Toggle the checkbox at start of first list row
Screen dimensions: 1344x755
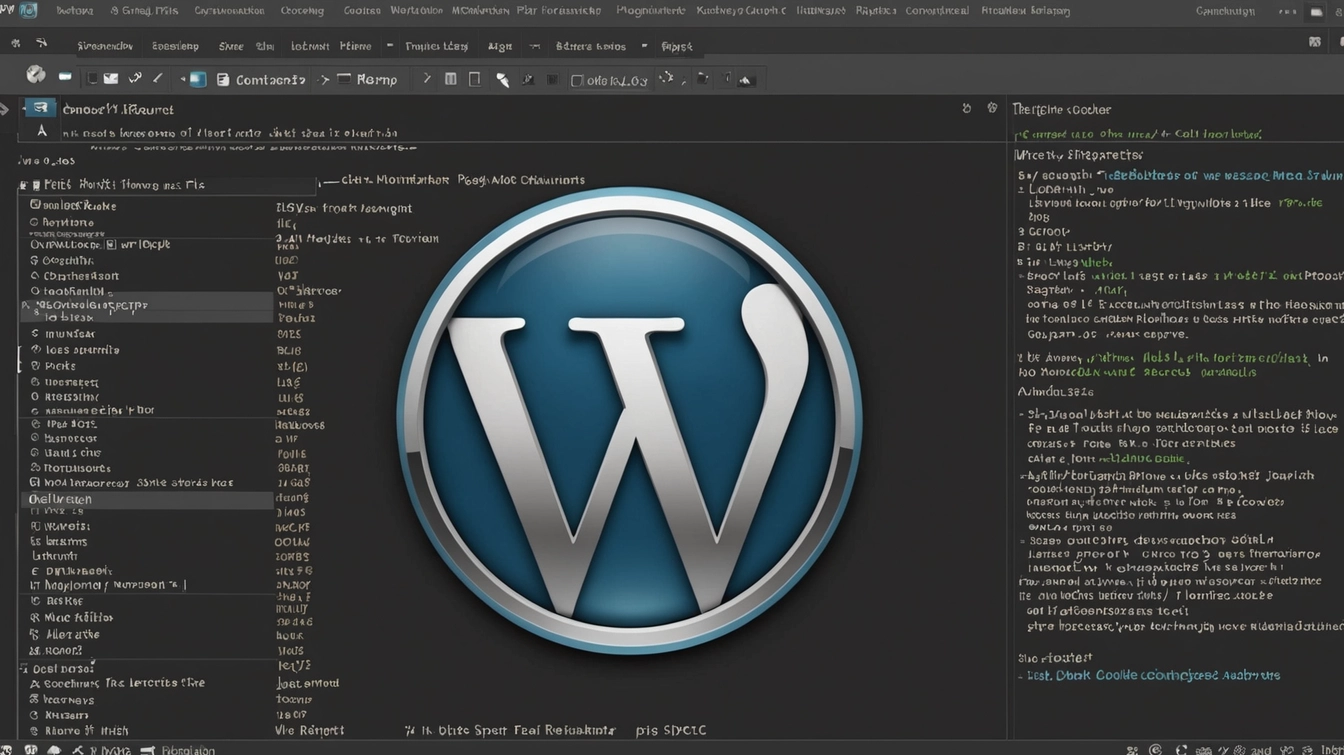pos(35,205)
